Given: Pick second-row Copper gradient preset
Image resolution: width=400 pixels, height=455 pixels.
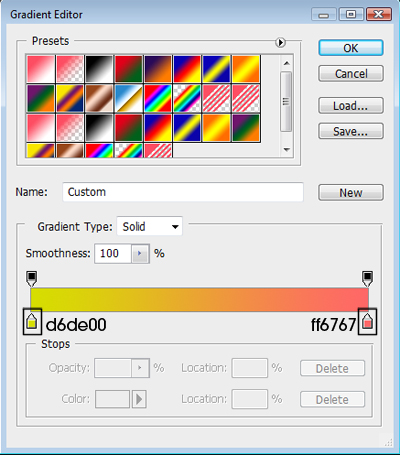Looking at the screenshot, I should [99, 98].
